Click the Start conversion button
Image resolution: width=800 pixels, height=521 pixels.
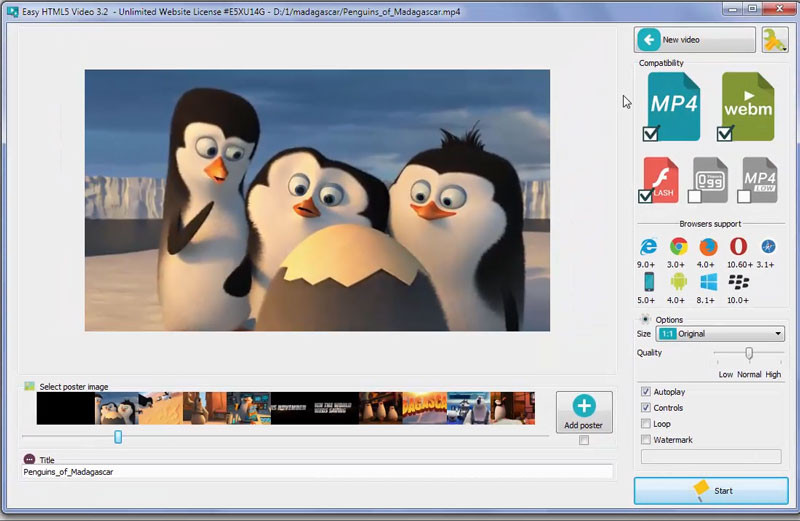pos(711,491)
